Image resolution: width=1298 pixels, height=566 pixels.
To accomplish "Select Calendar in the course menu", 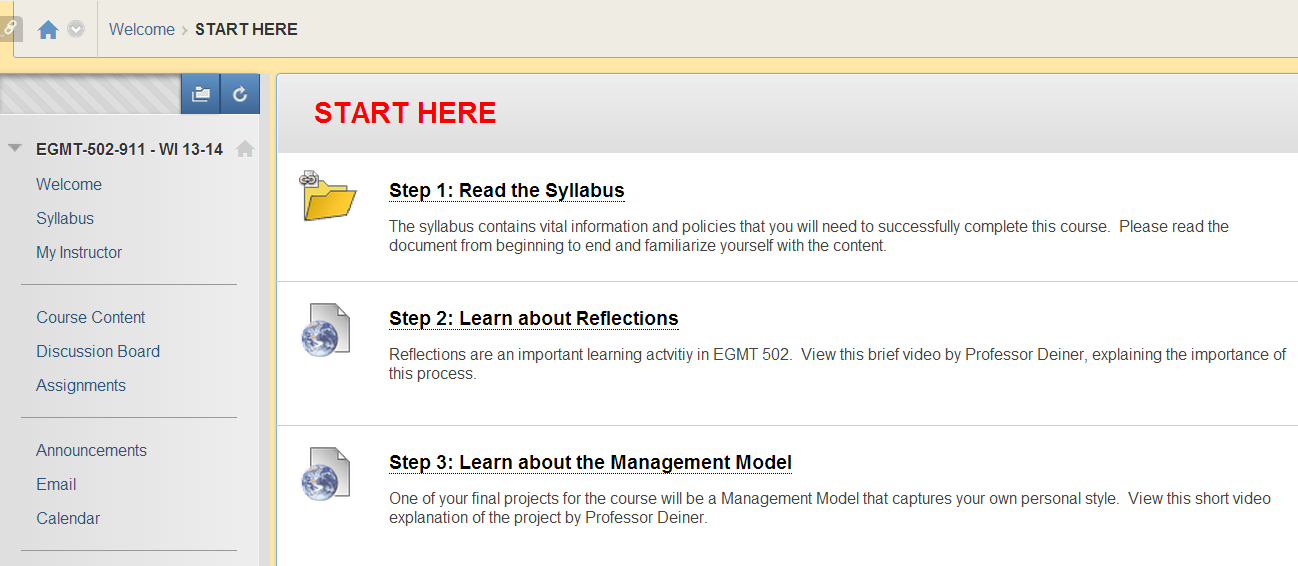I will tap(68, 518).
